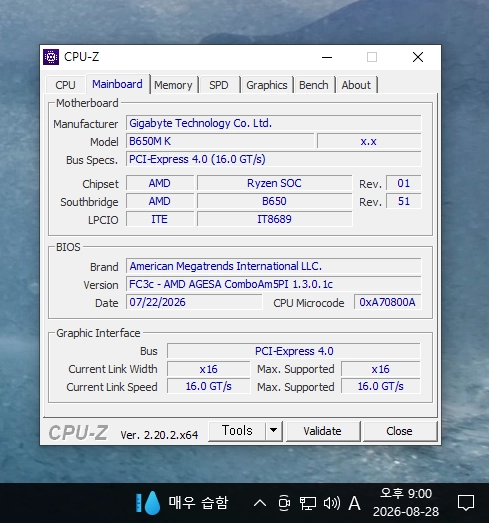Open the network tray icon
Viewport: 489px width, 523px height.
(308, 503)
